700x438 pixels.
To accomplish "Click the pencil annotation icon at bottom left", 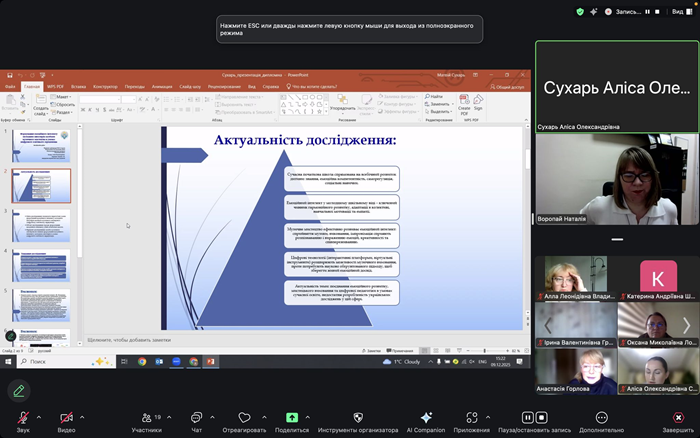I will (x=18, y=390).
